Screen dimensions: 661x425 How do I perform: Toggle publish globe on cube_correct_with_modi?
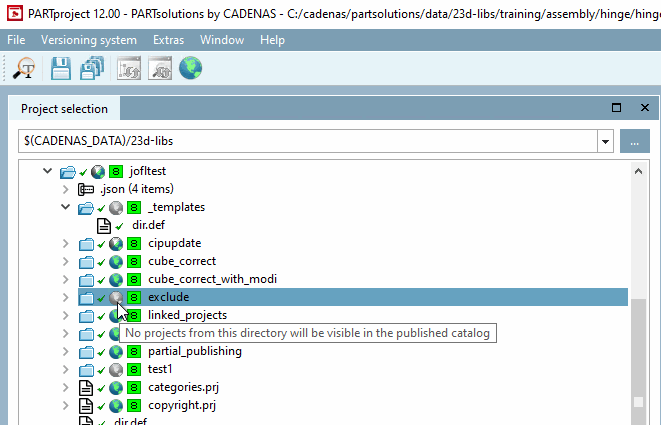pos(116,280)
